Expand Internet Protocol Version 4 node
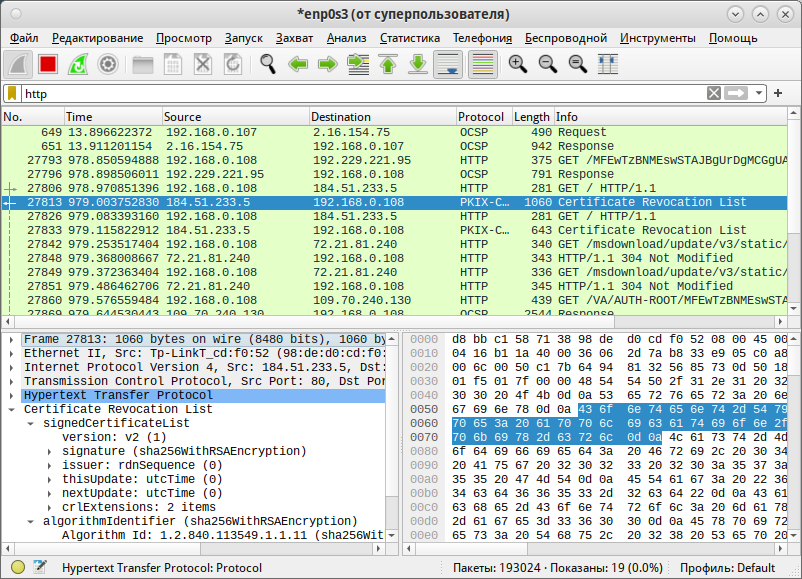The image size is (802, 579). pos(11,367)
